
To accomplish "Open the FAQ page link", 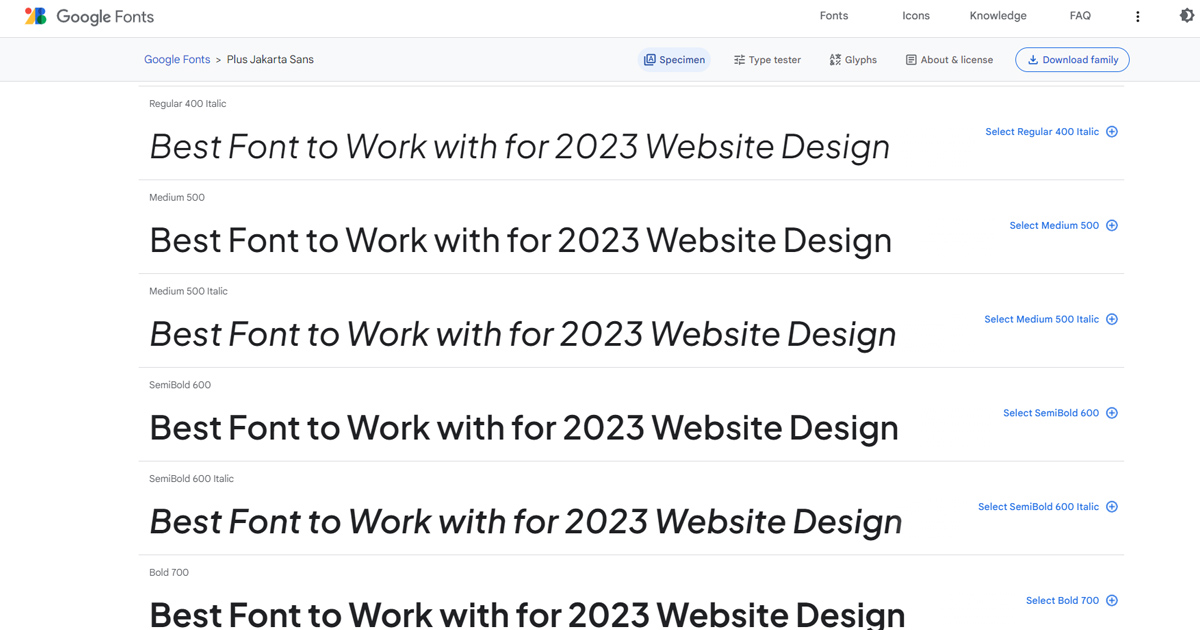I will [1080, 16].
